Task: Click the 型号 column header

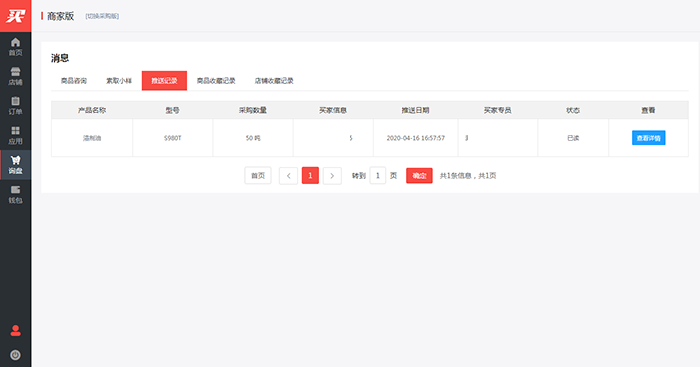Action: click(x=172, y=110)
